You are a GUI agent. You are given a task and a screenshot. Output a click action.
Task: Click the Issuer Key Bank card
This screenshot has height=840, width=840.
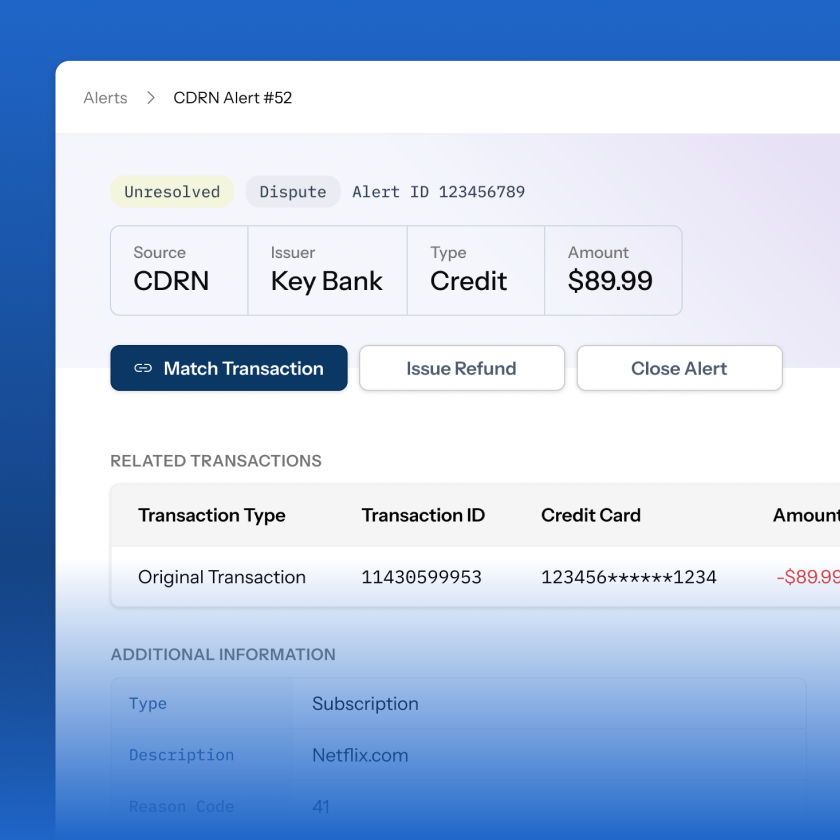(327, 270)
